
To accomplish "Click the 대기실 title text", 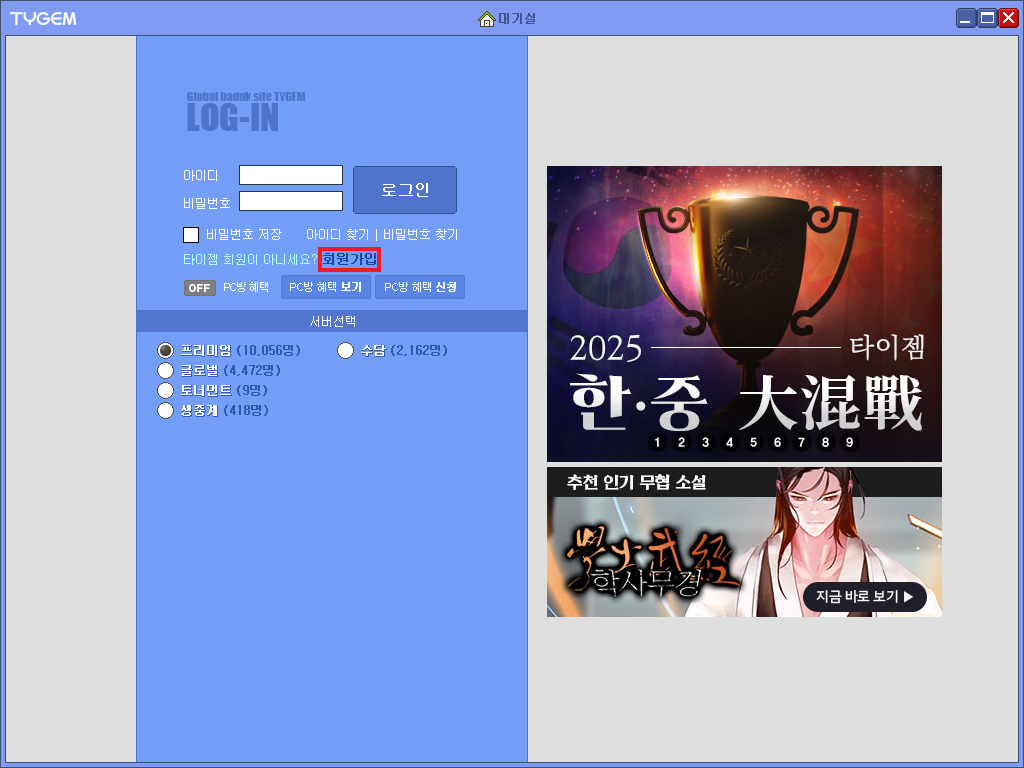I will coord(517,19).
